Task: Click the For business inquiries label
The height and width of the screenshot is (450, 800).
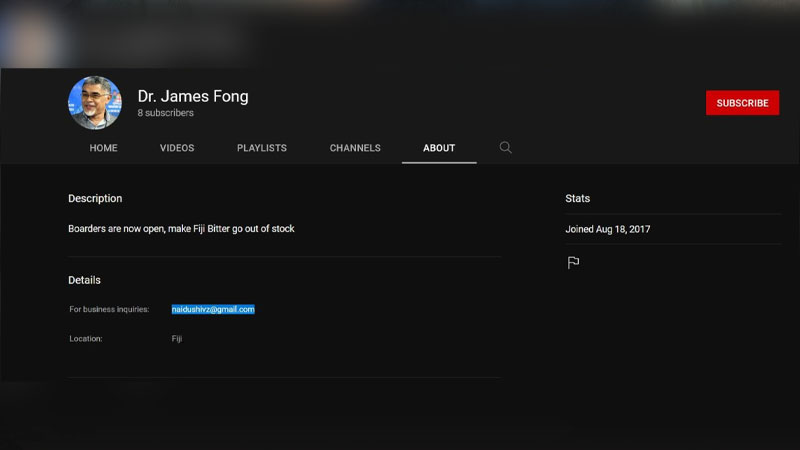Action: point(109,310)
